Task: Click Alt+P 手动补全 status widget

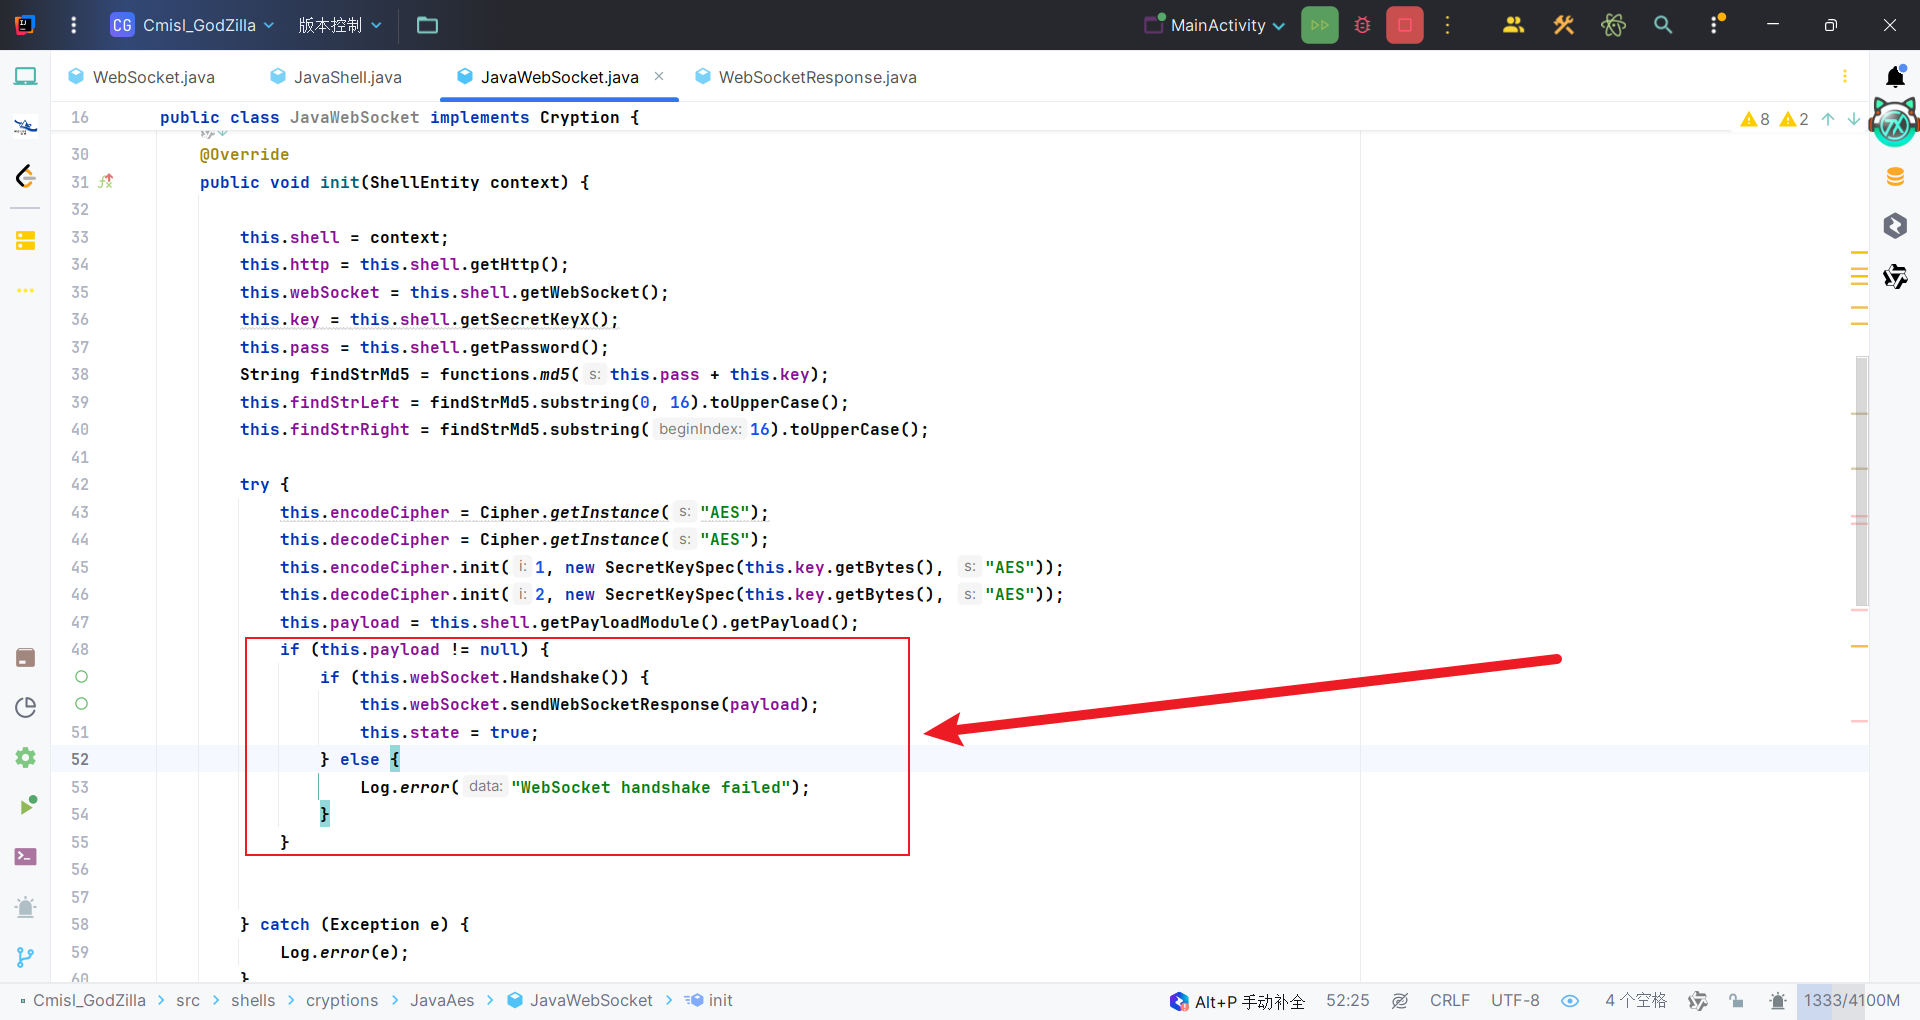Action: 1237,1001
